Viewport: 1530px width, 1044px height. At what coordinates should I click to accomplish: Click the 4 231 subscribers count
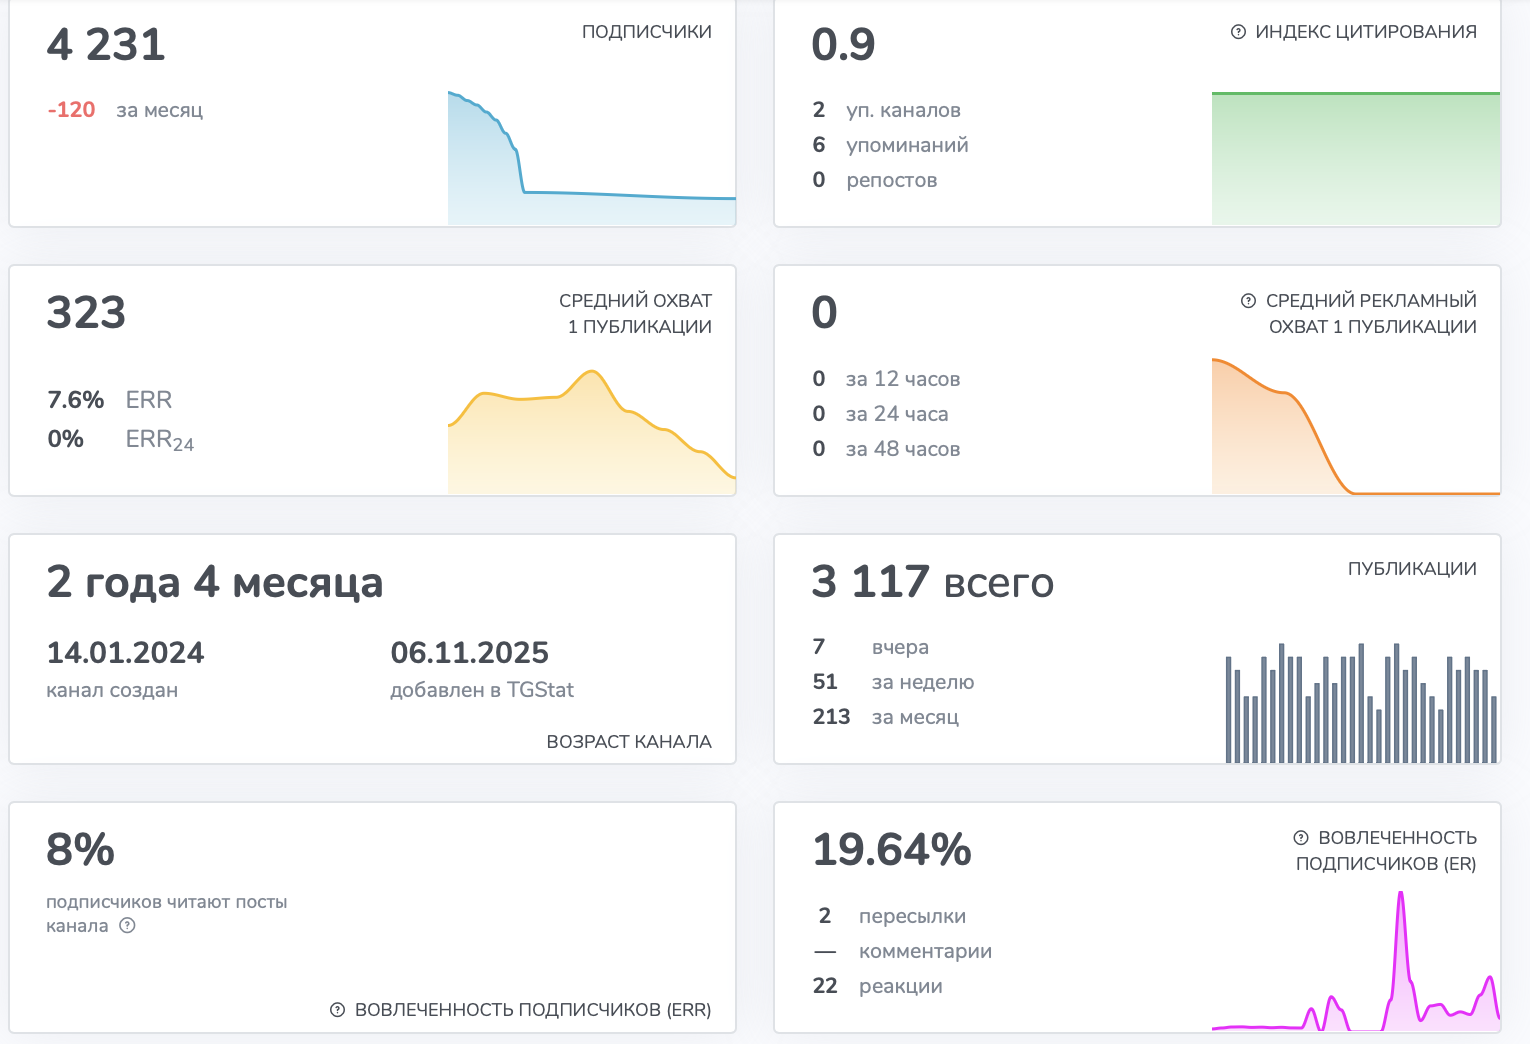click(106, 45)
